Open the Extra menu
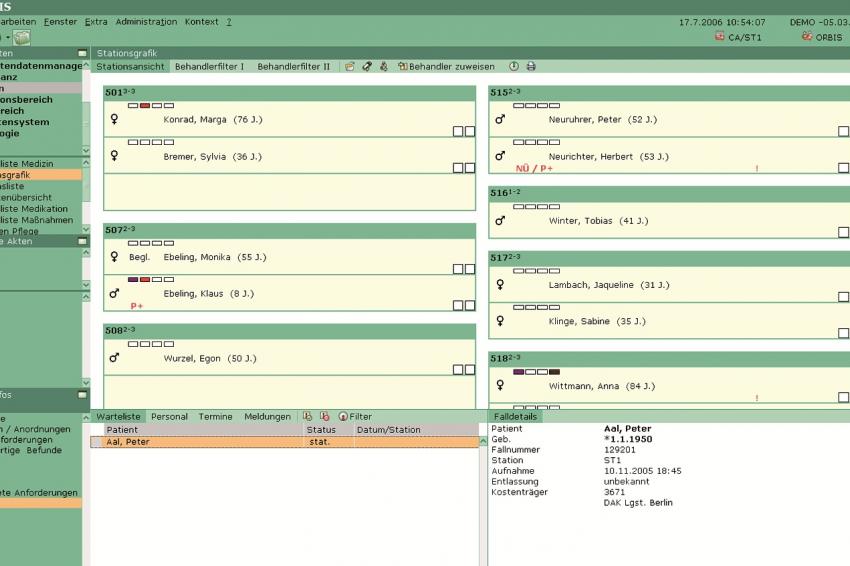The image size is (850, 566). [96, 22]
